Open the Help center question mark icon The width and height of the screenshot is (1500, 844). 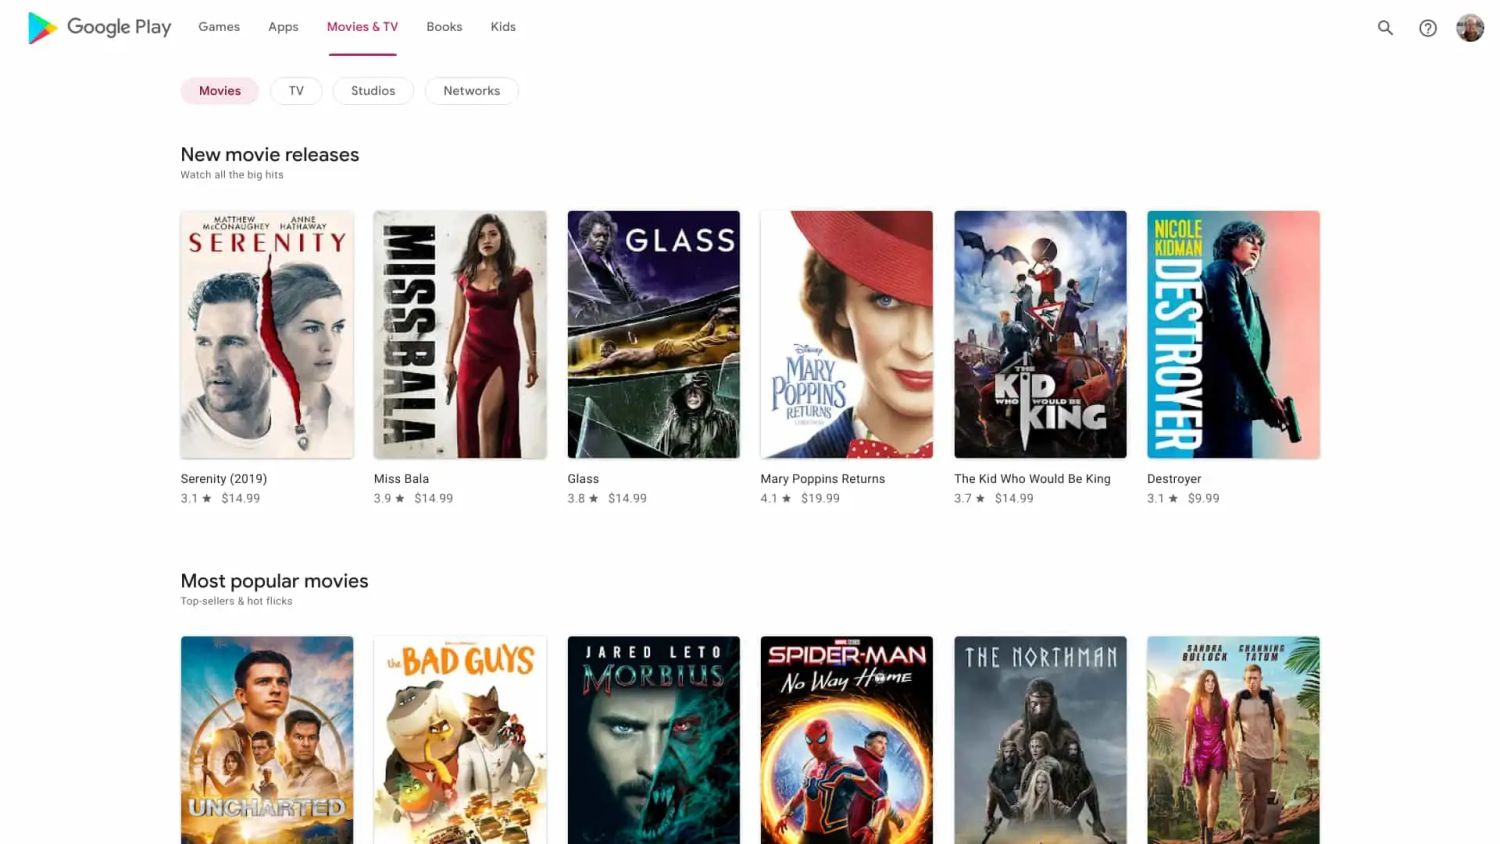(1428, 28)
